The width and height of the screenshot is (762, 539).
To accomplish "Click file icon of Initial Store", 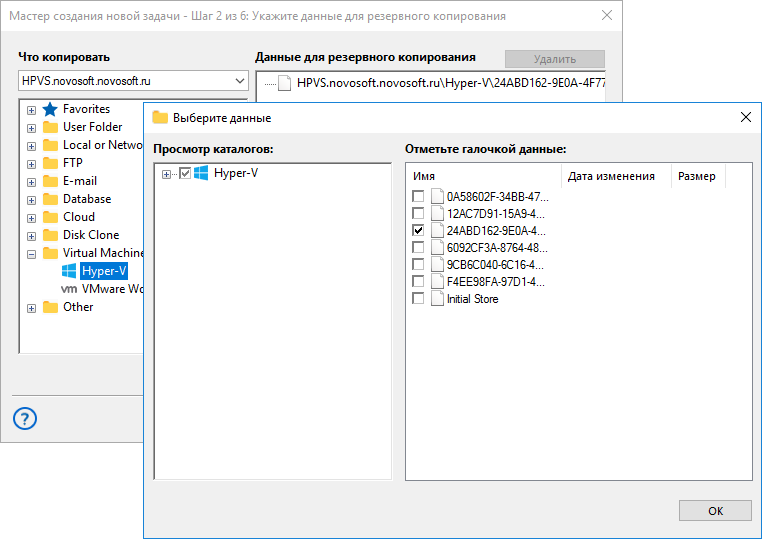I will pyautogui.click(x=437, y=298).
